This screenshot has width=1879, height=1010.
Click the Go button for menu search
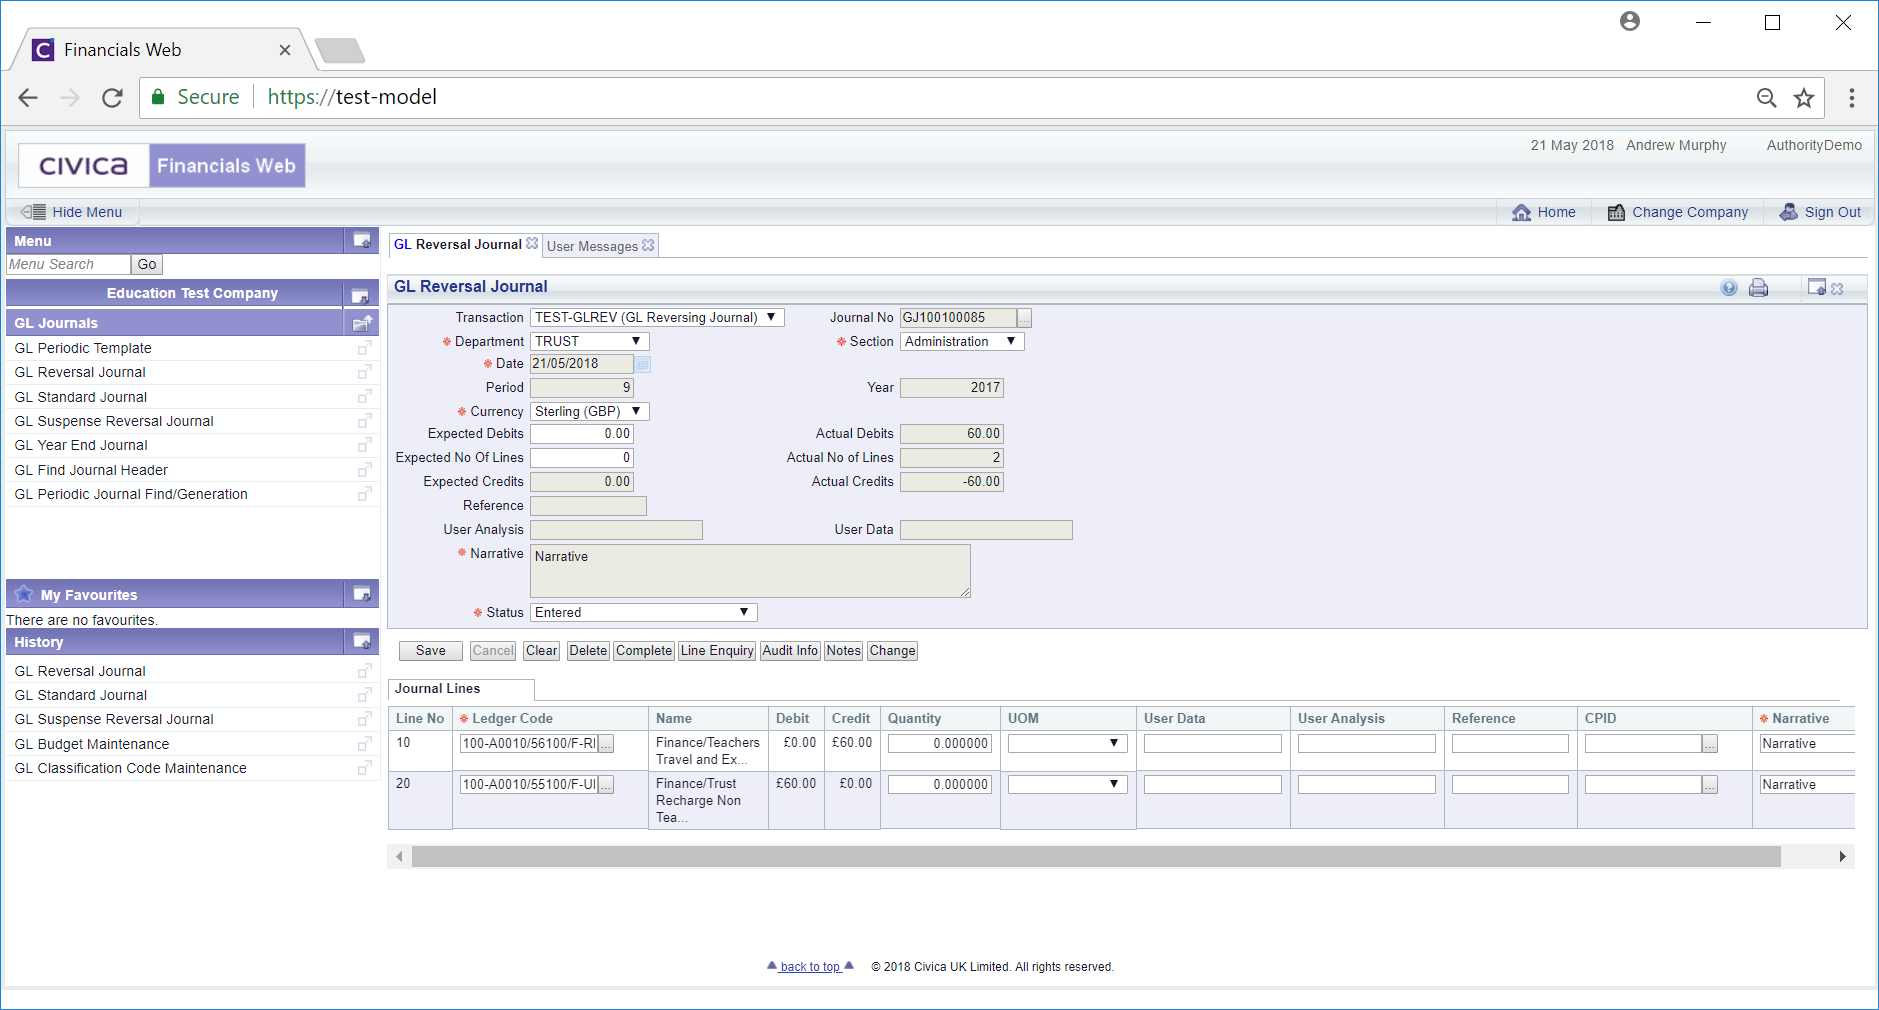tap(147, 265)
